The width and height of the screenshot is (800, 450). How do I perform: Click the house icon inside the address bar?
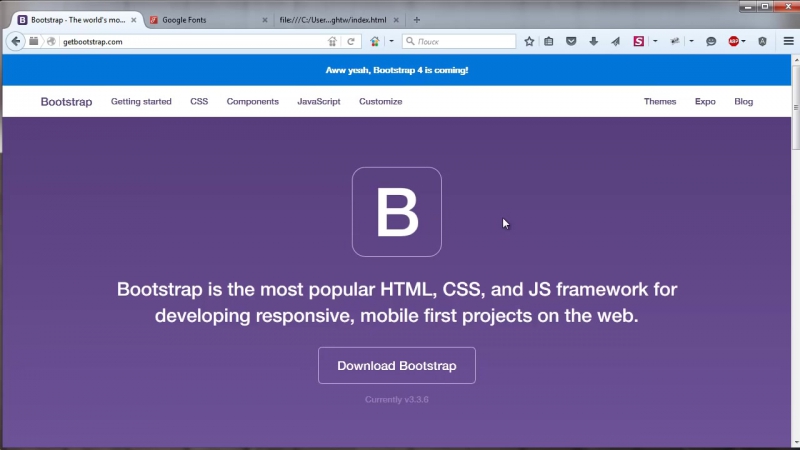(x=332, y=41)
